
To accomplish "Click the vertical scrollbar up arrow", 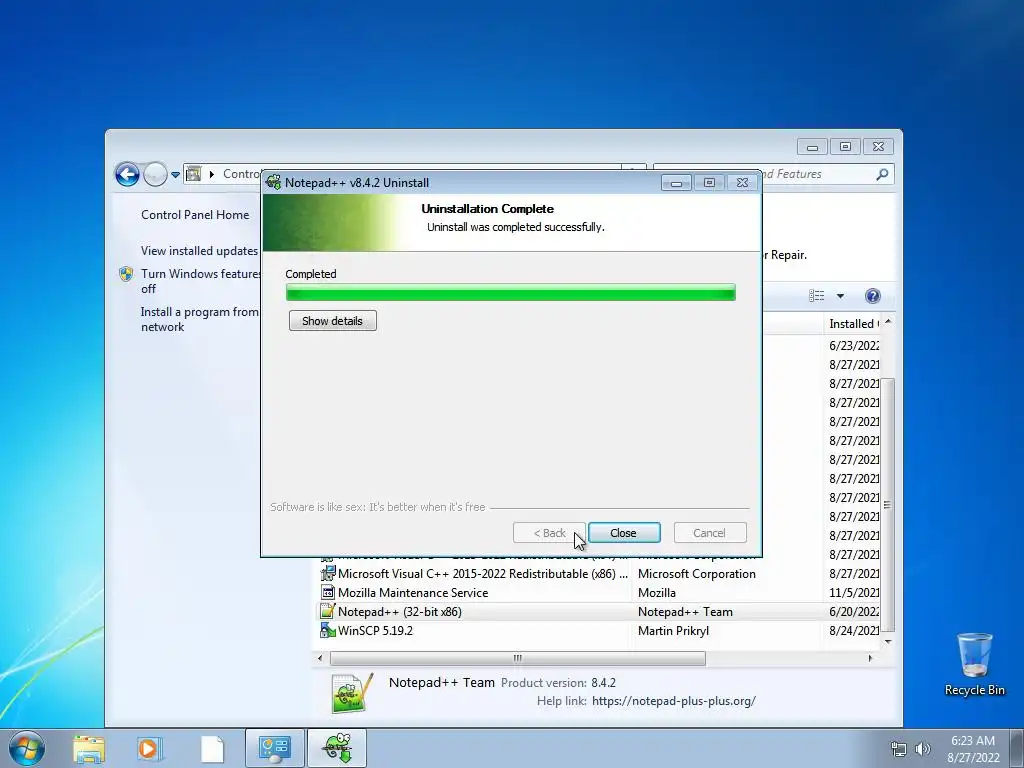I will point(888,323).
